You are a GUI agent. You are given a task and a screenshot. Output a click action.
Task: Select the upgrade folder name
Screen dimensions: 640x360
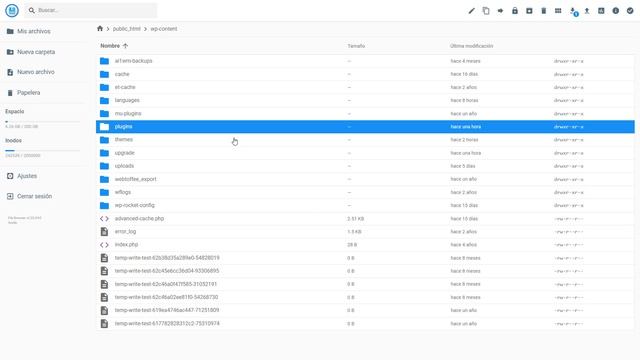tap(124, 153)
